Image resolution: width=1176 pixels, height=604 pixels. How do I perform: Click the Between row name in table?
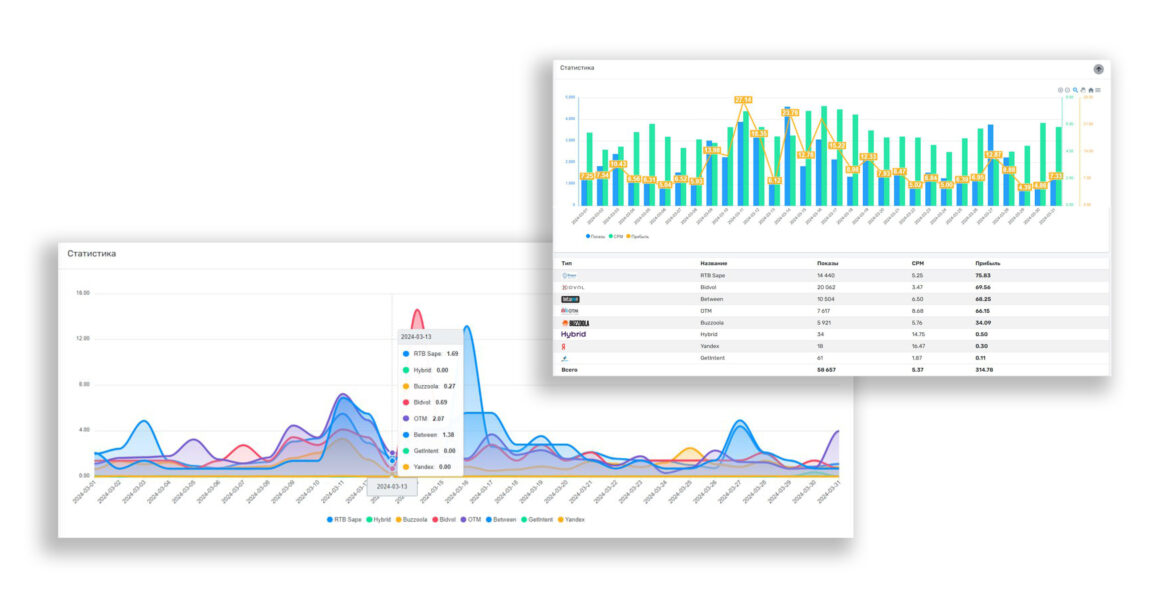[711, 299]
